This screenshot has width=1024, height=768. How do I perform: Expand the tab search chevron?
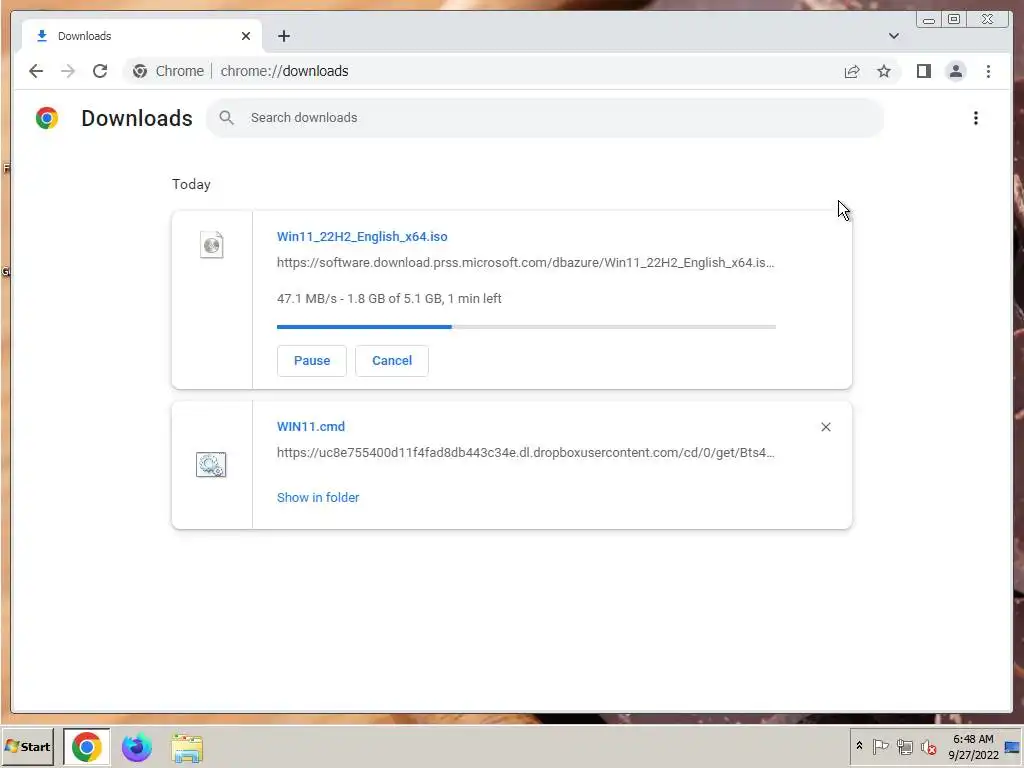coord(893,36)
